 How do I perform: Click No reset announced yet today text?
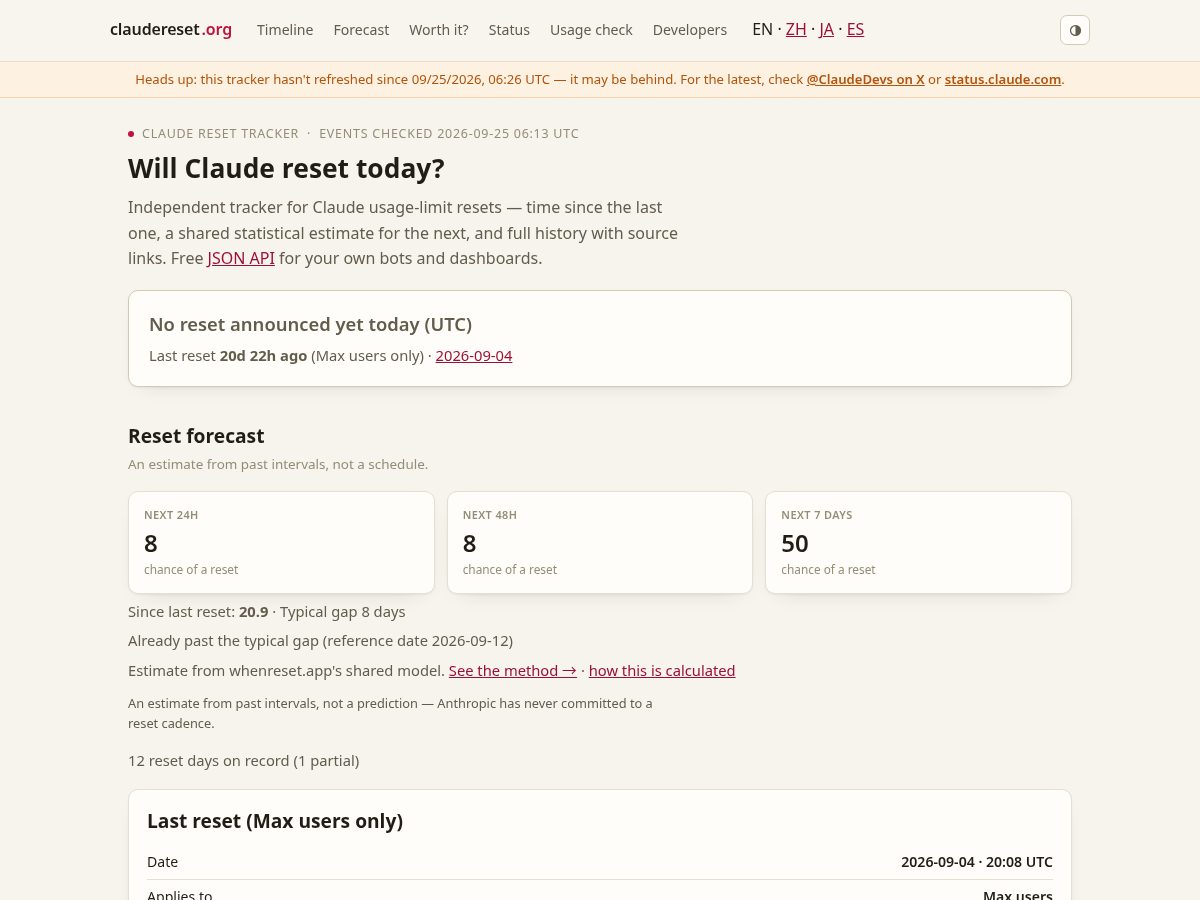310,324
